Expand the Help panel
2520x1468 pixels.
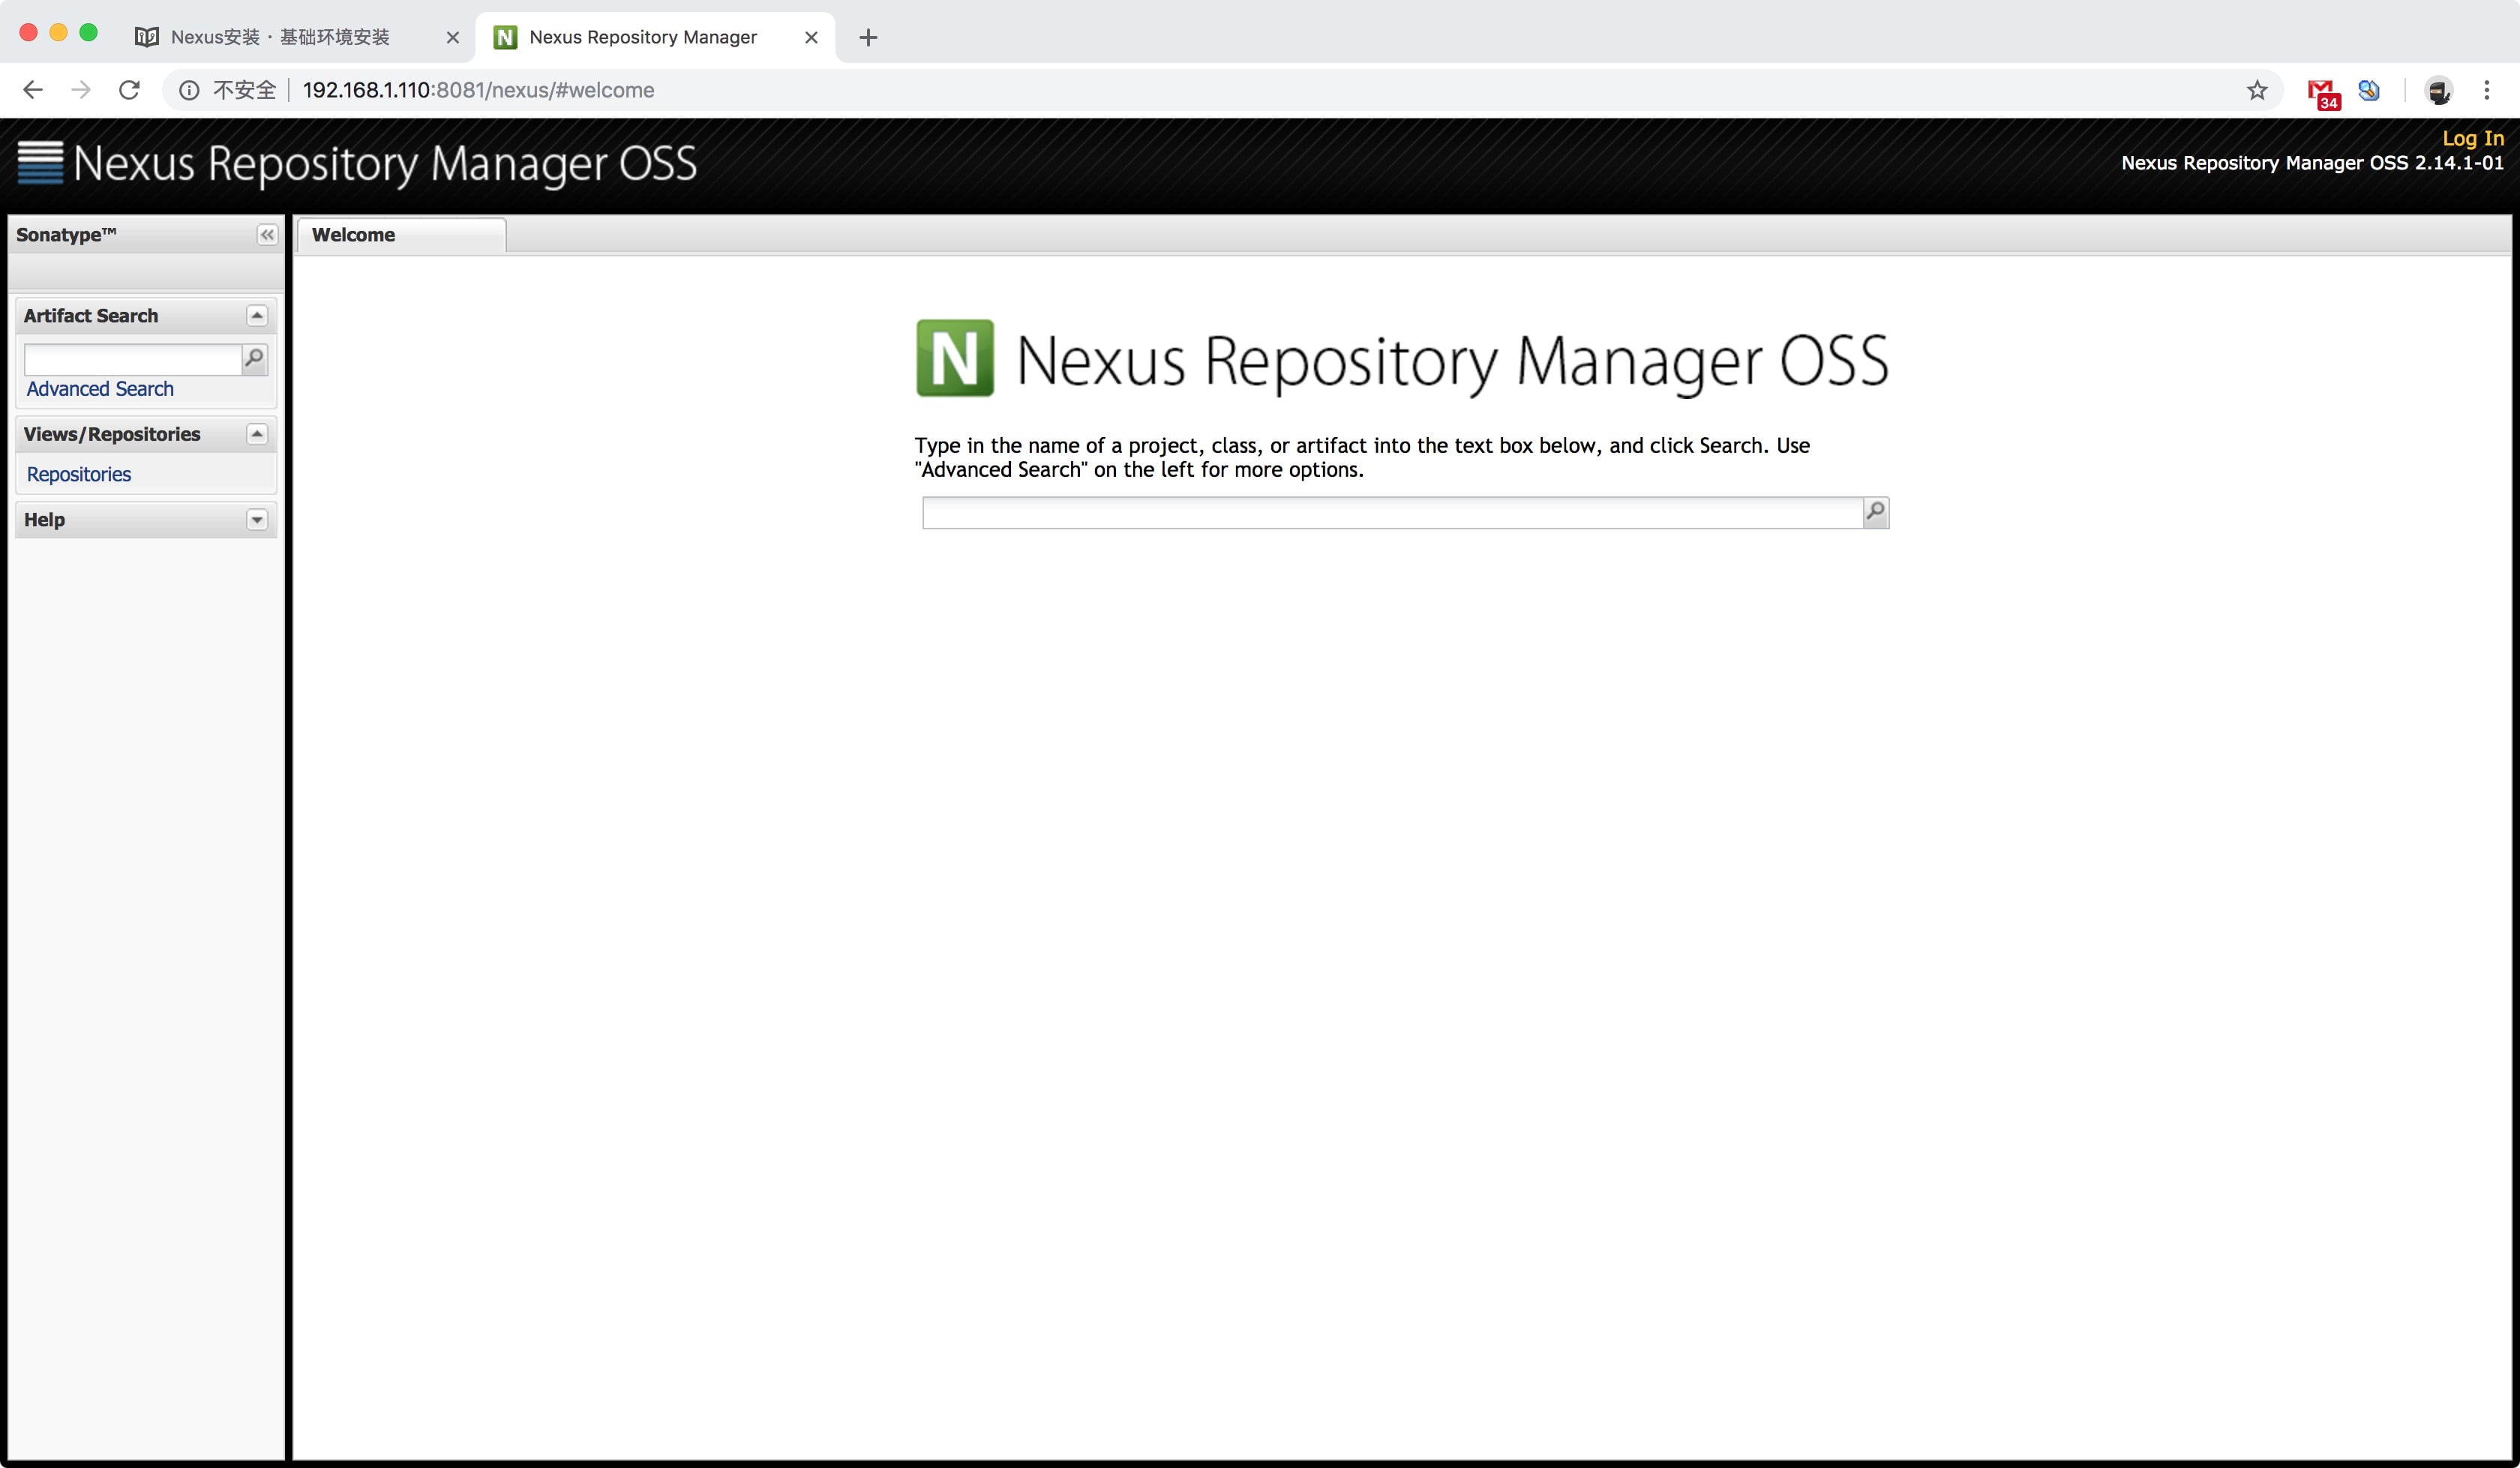click(257, 520)
